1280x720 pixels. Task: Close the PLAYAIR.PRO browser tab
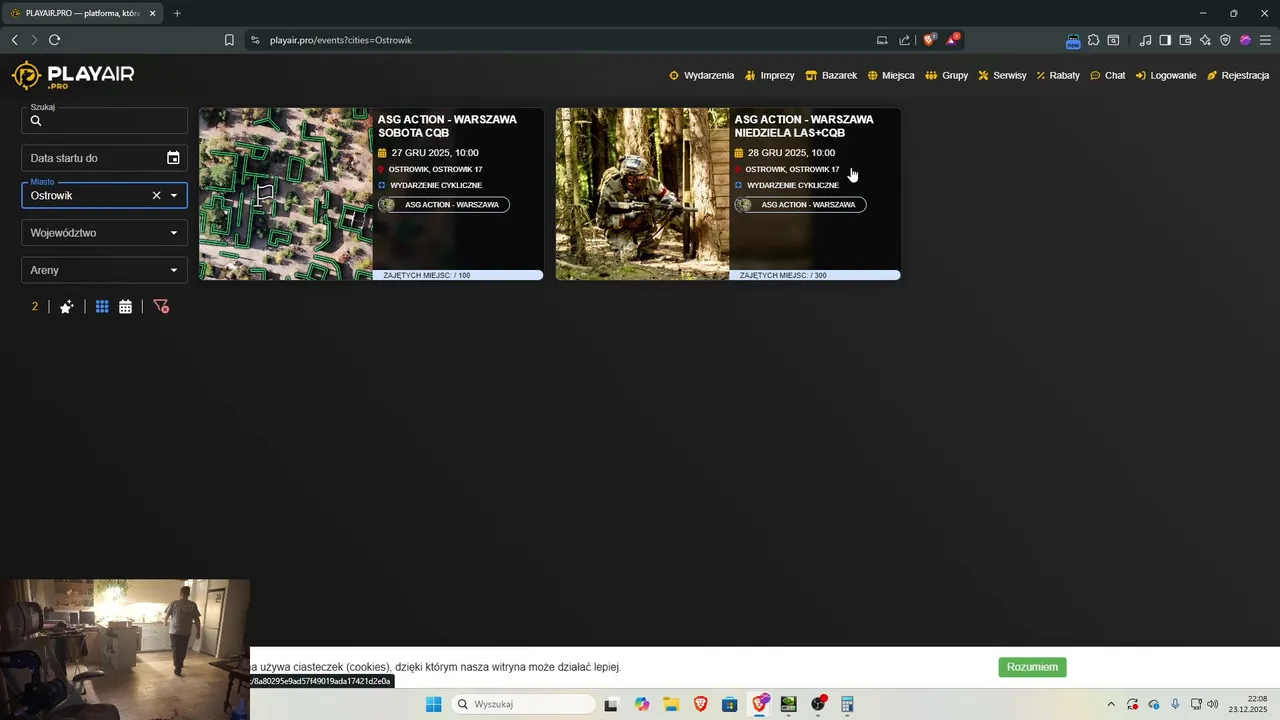(152, 13)
